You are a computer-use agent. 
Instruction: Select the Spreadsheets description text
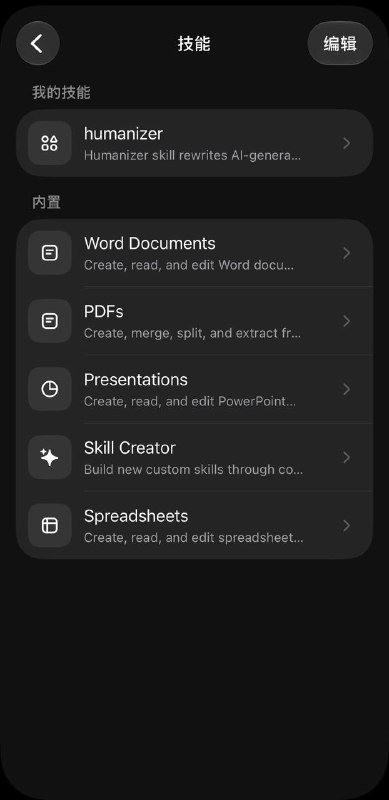[193, 538]
